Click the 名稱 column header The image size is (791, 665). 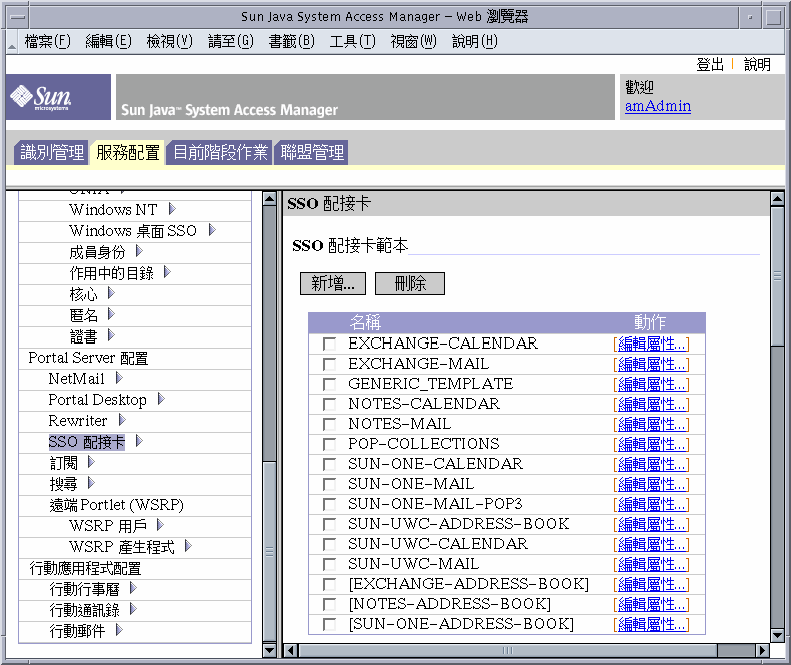click(x=365, y=322)
